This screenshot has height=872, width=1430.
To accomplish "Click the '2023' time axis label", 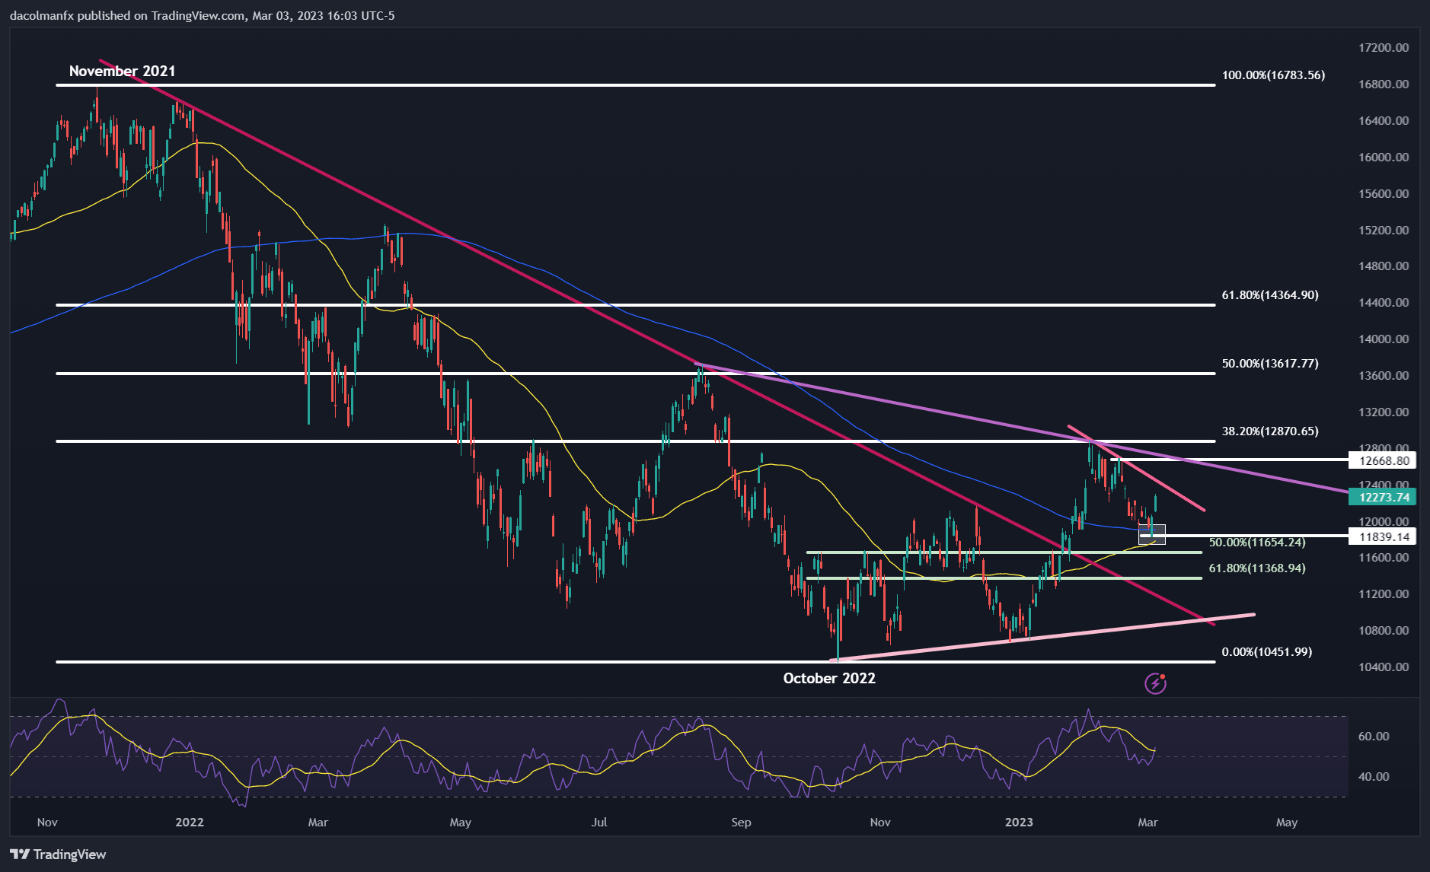I will coord(1019,822).
